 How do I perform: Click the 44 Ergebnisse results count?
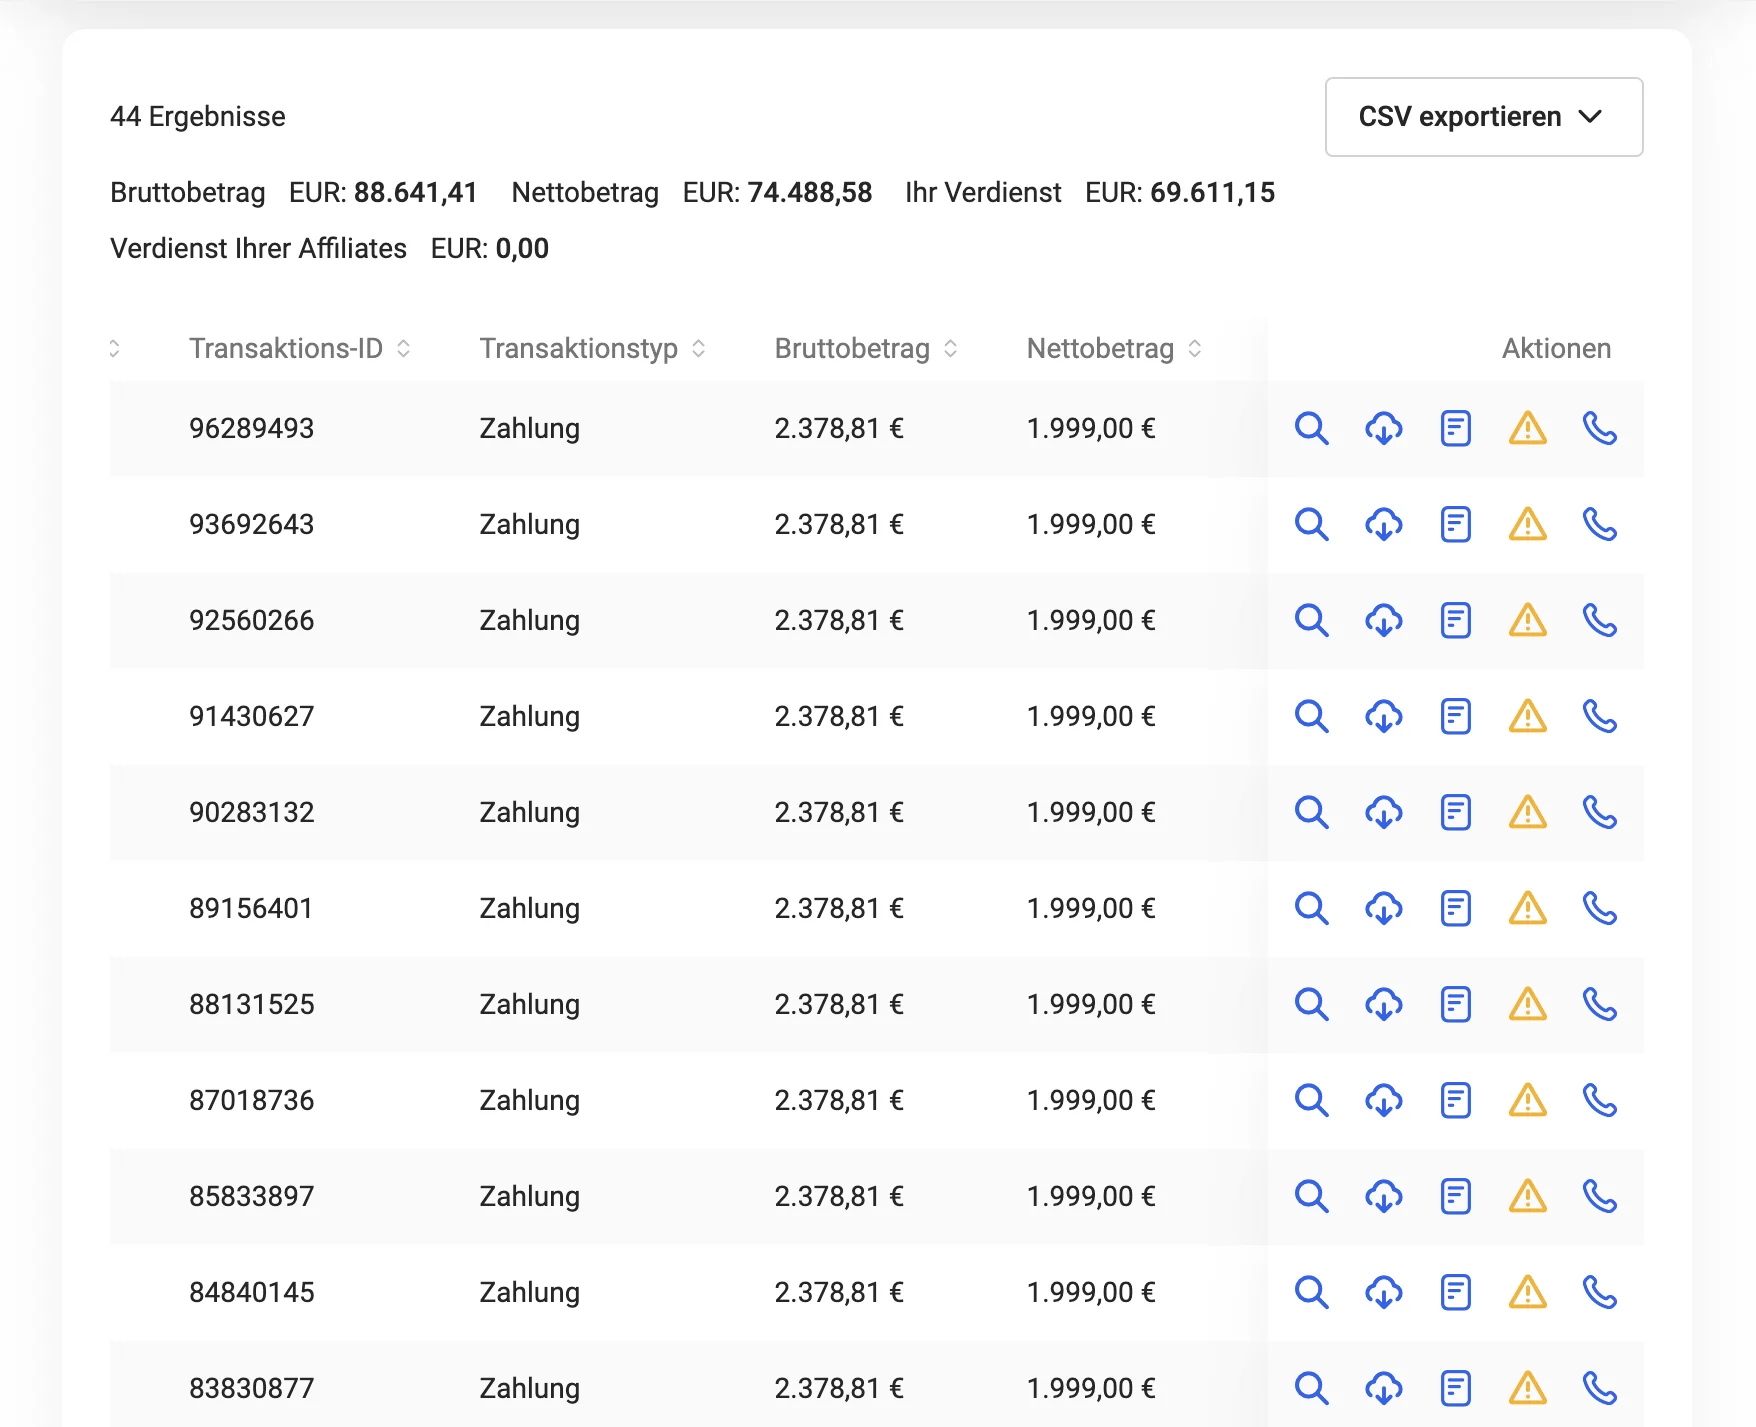coord(198,117)
